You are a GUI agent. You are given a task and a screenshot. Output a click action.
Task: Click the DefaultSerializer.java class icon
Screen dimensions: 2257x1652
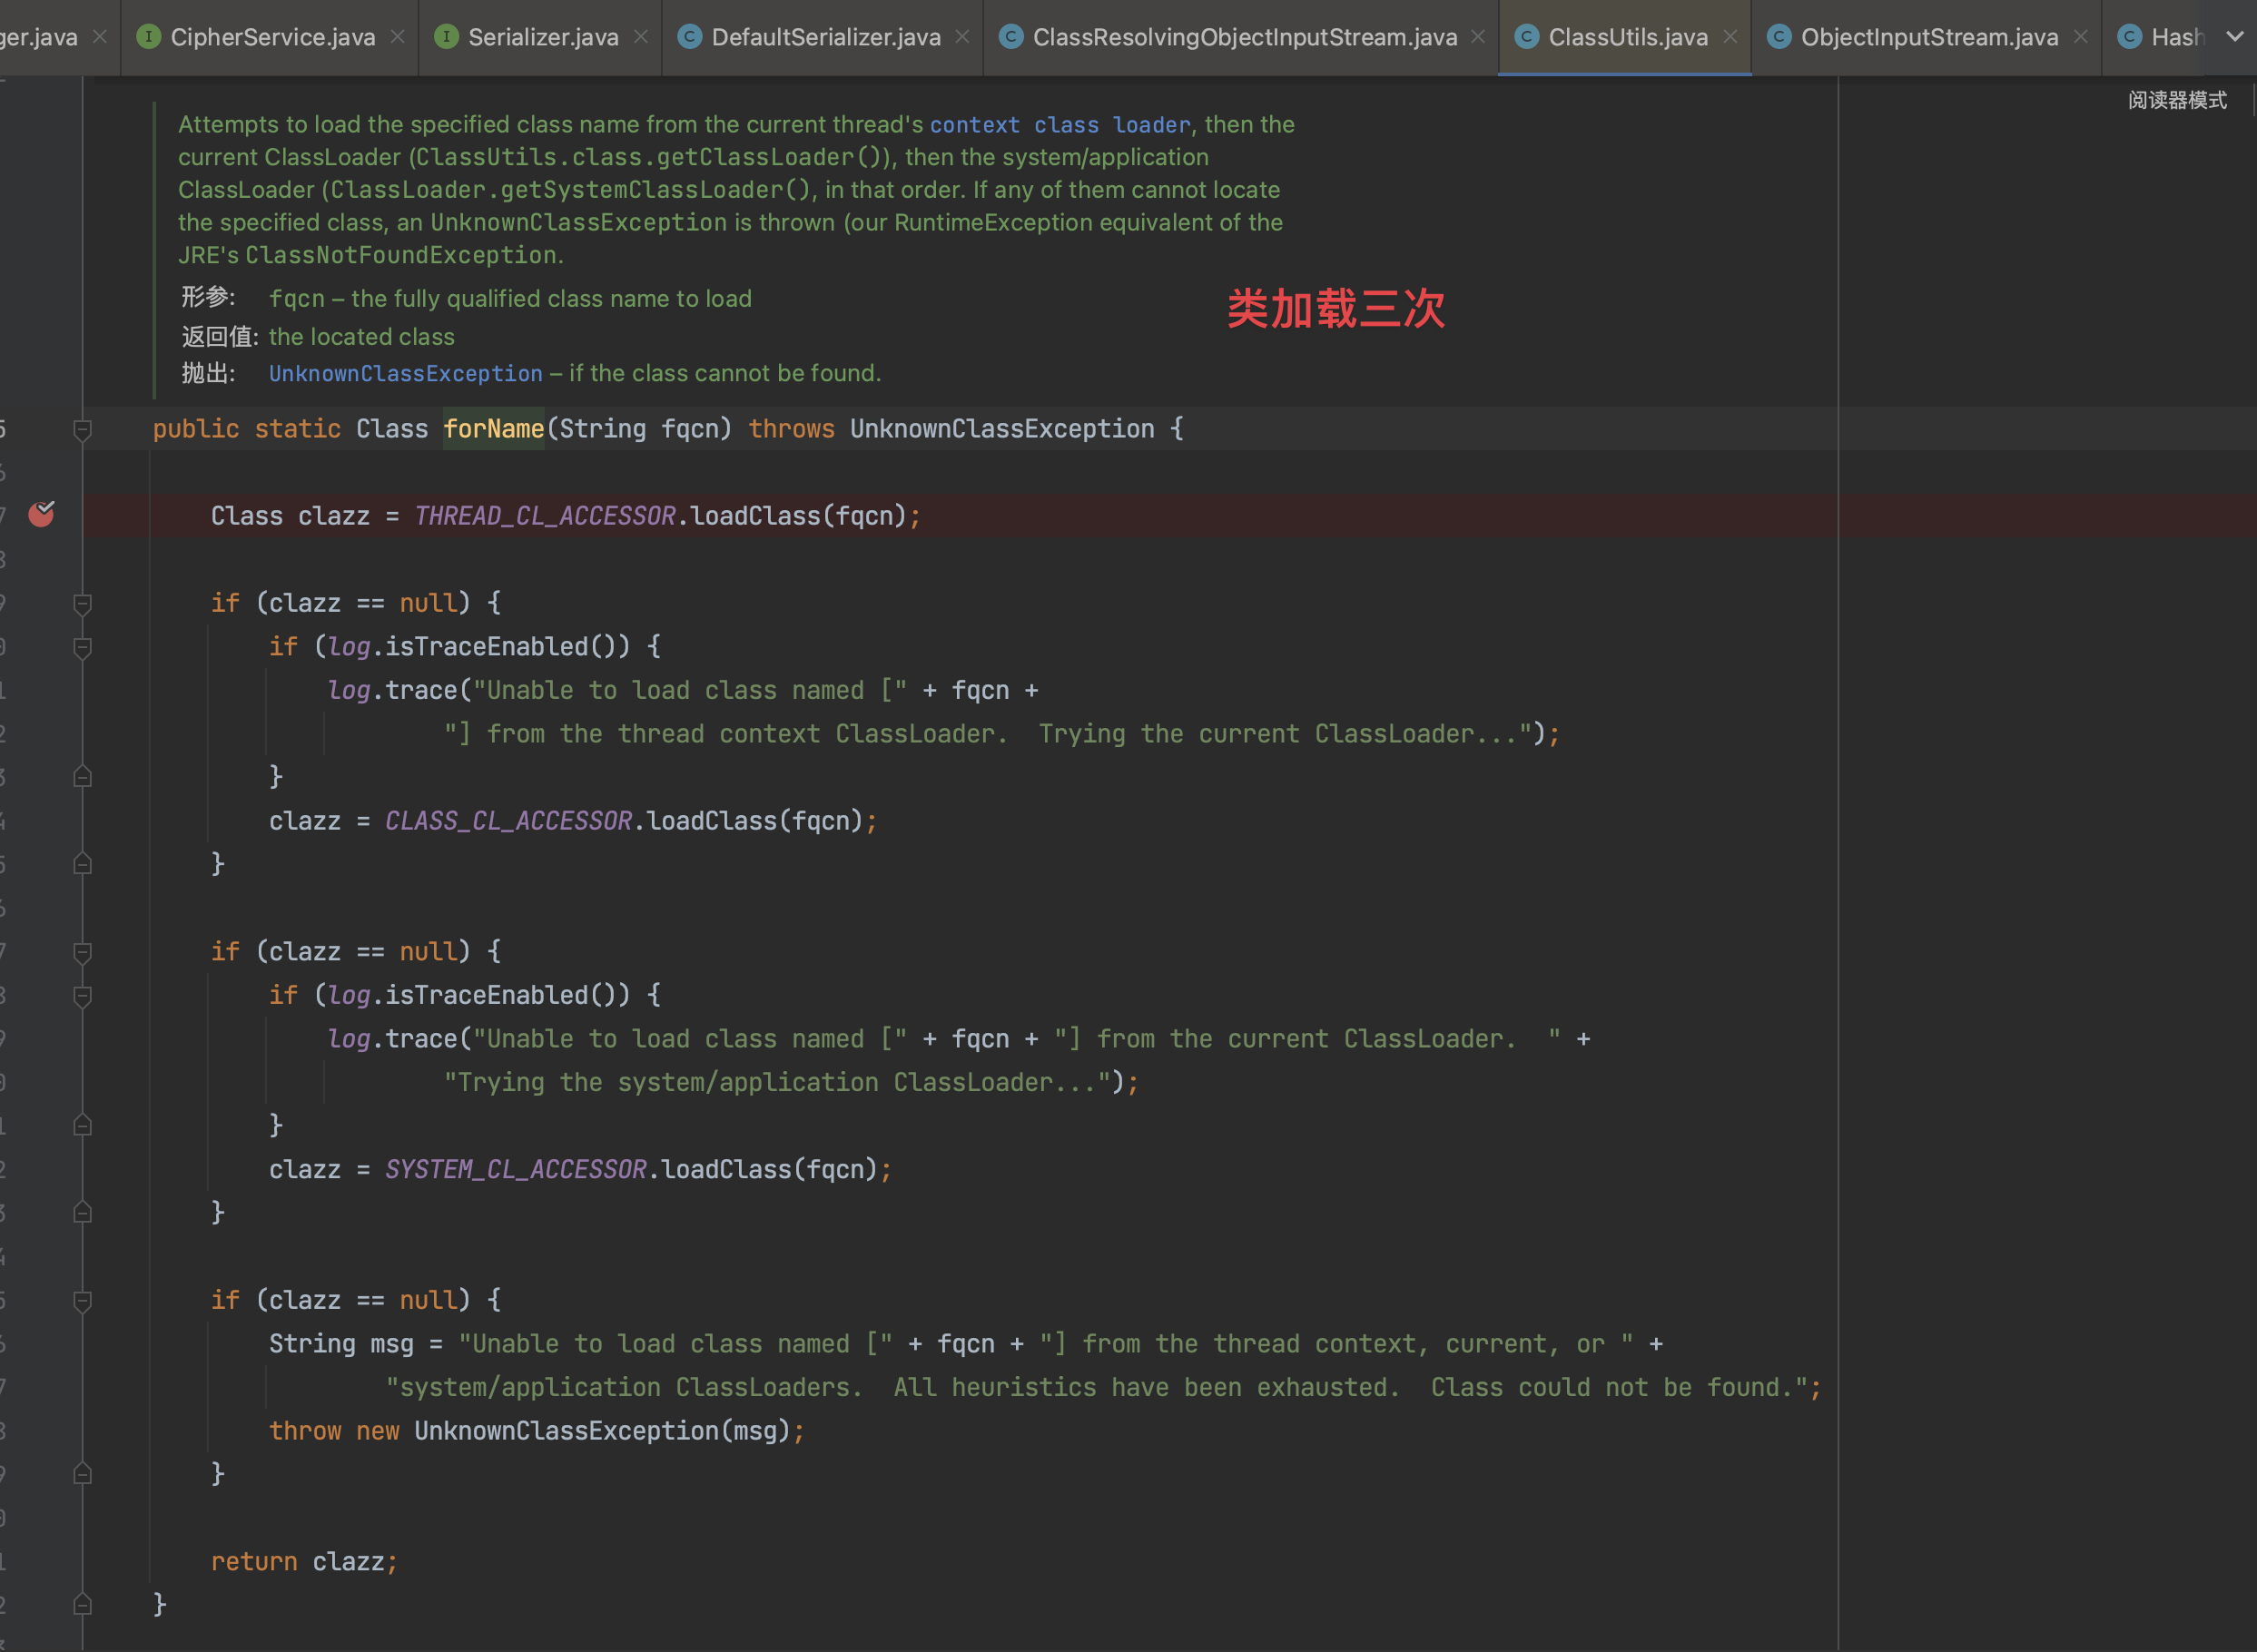[x=689, y=37]
